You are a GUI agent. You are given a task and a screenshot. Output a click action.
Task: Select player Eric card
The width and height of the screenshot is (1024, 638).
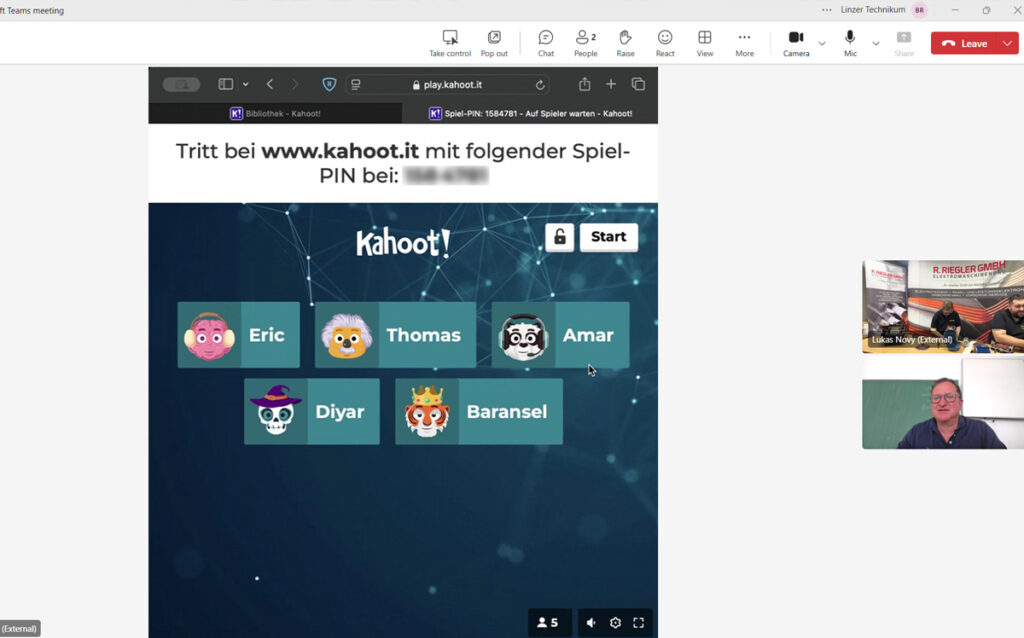point(238,334)
